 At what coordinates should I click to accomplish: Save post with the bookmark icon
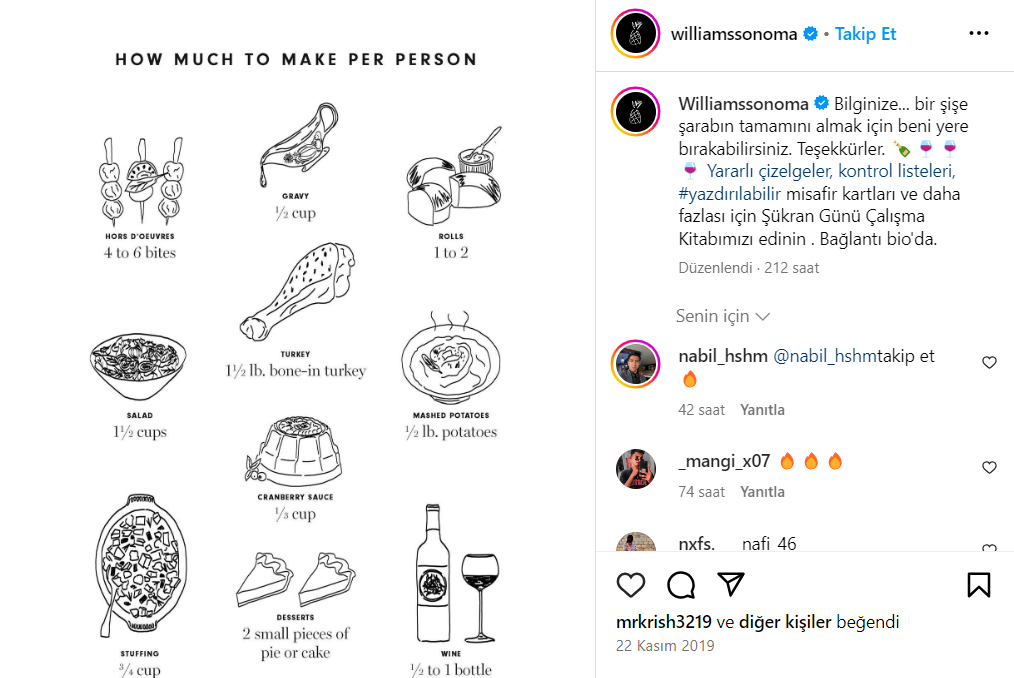[978, 585]
